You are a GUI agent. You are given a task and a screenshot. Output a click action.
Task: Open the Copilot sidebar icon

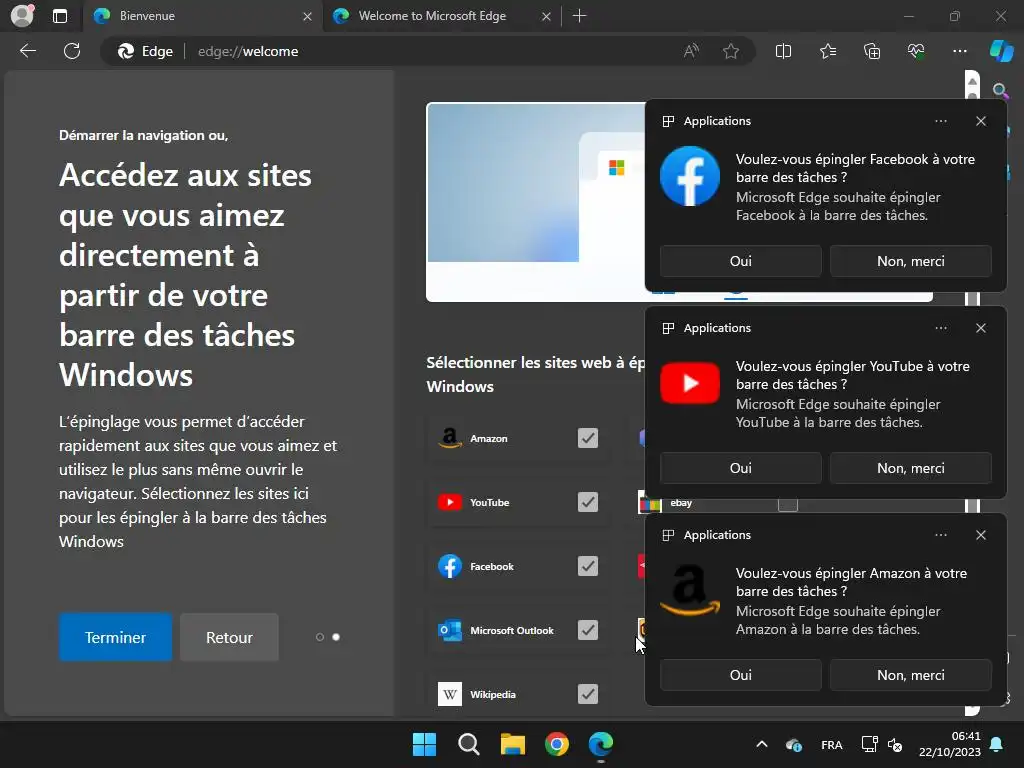point(1001,51)
